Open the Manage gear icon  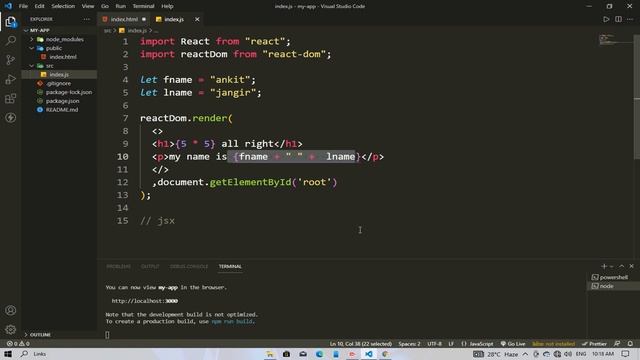pos(11,329)
